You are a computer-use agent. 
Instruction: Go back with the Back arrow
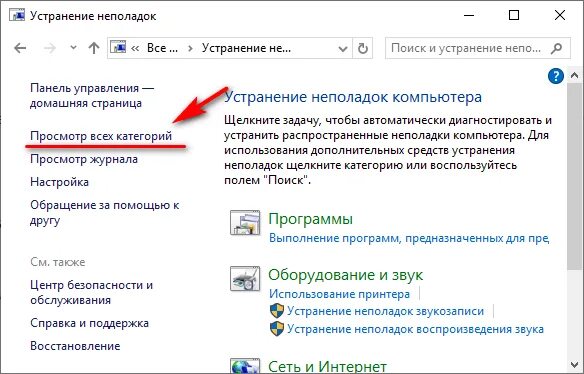pos(20,48)
